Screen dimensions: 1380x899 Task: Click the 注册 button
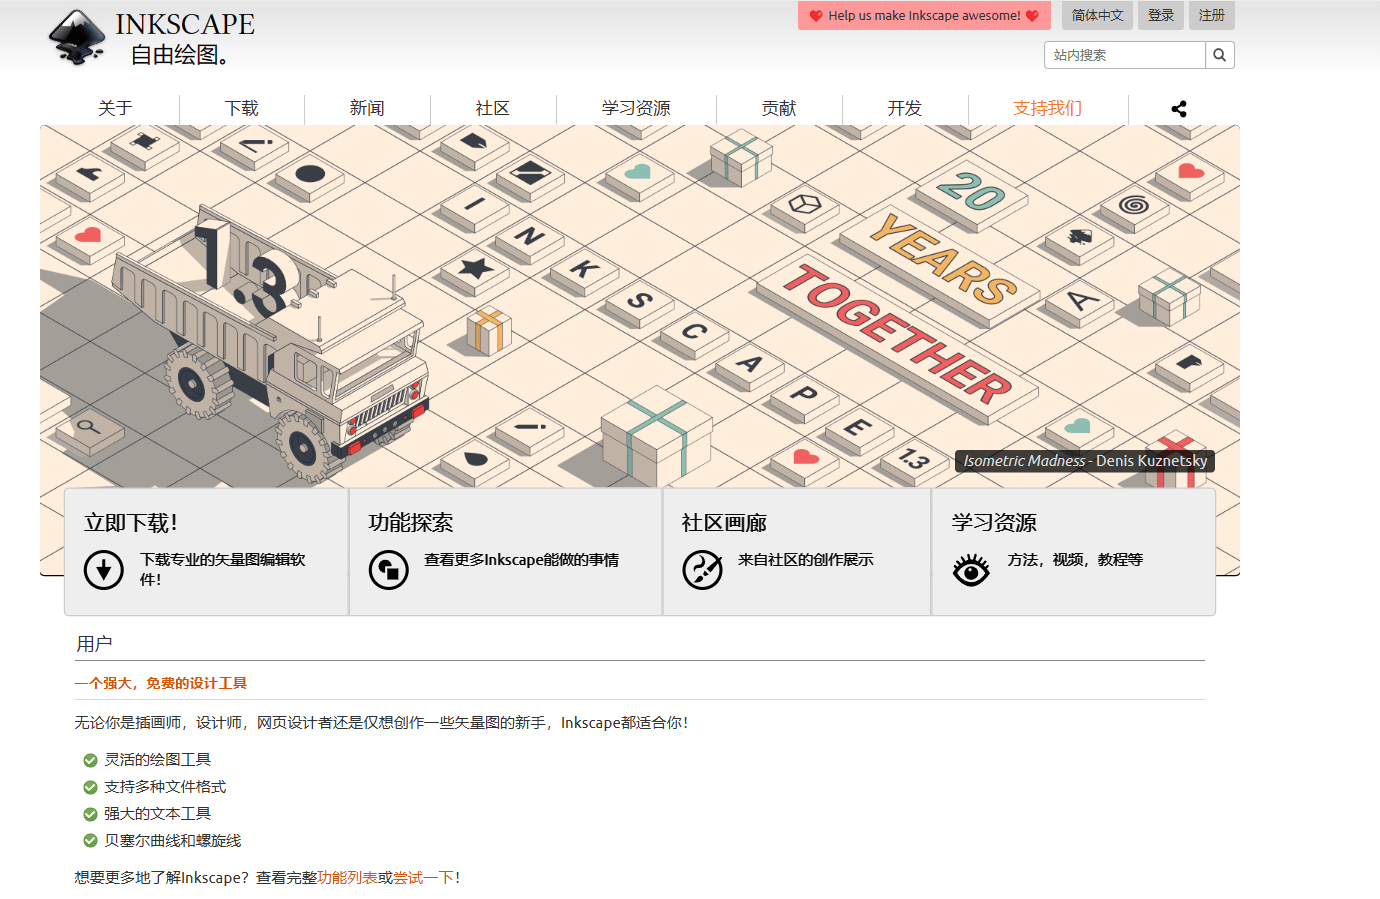click(x=1212, y=15)
